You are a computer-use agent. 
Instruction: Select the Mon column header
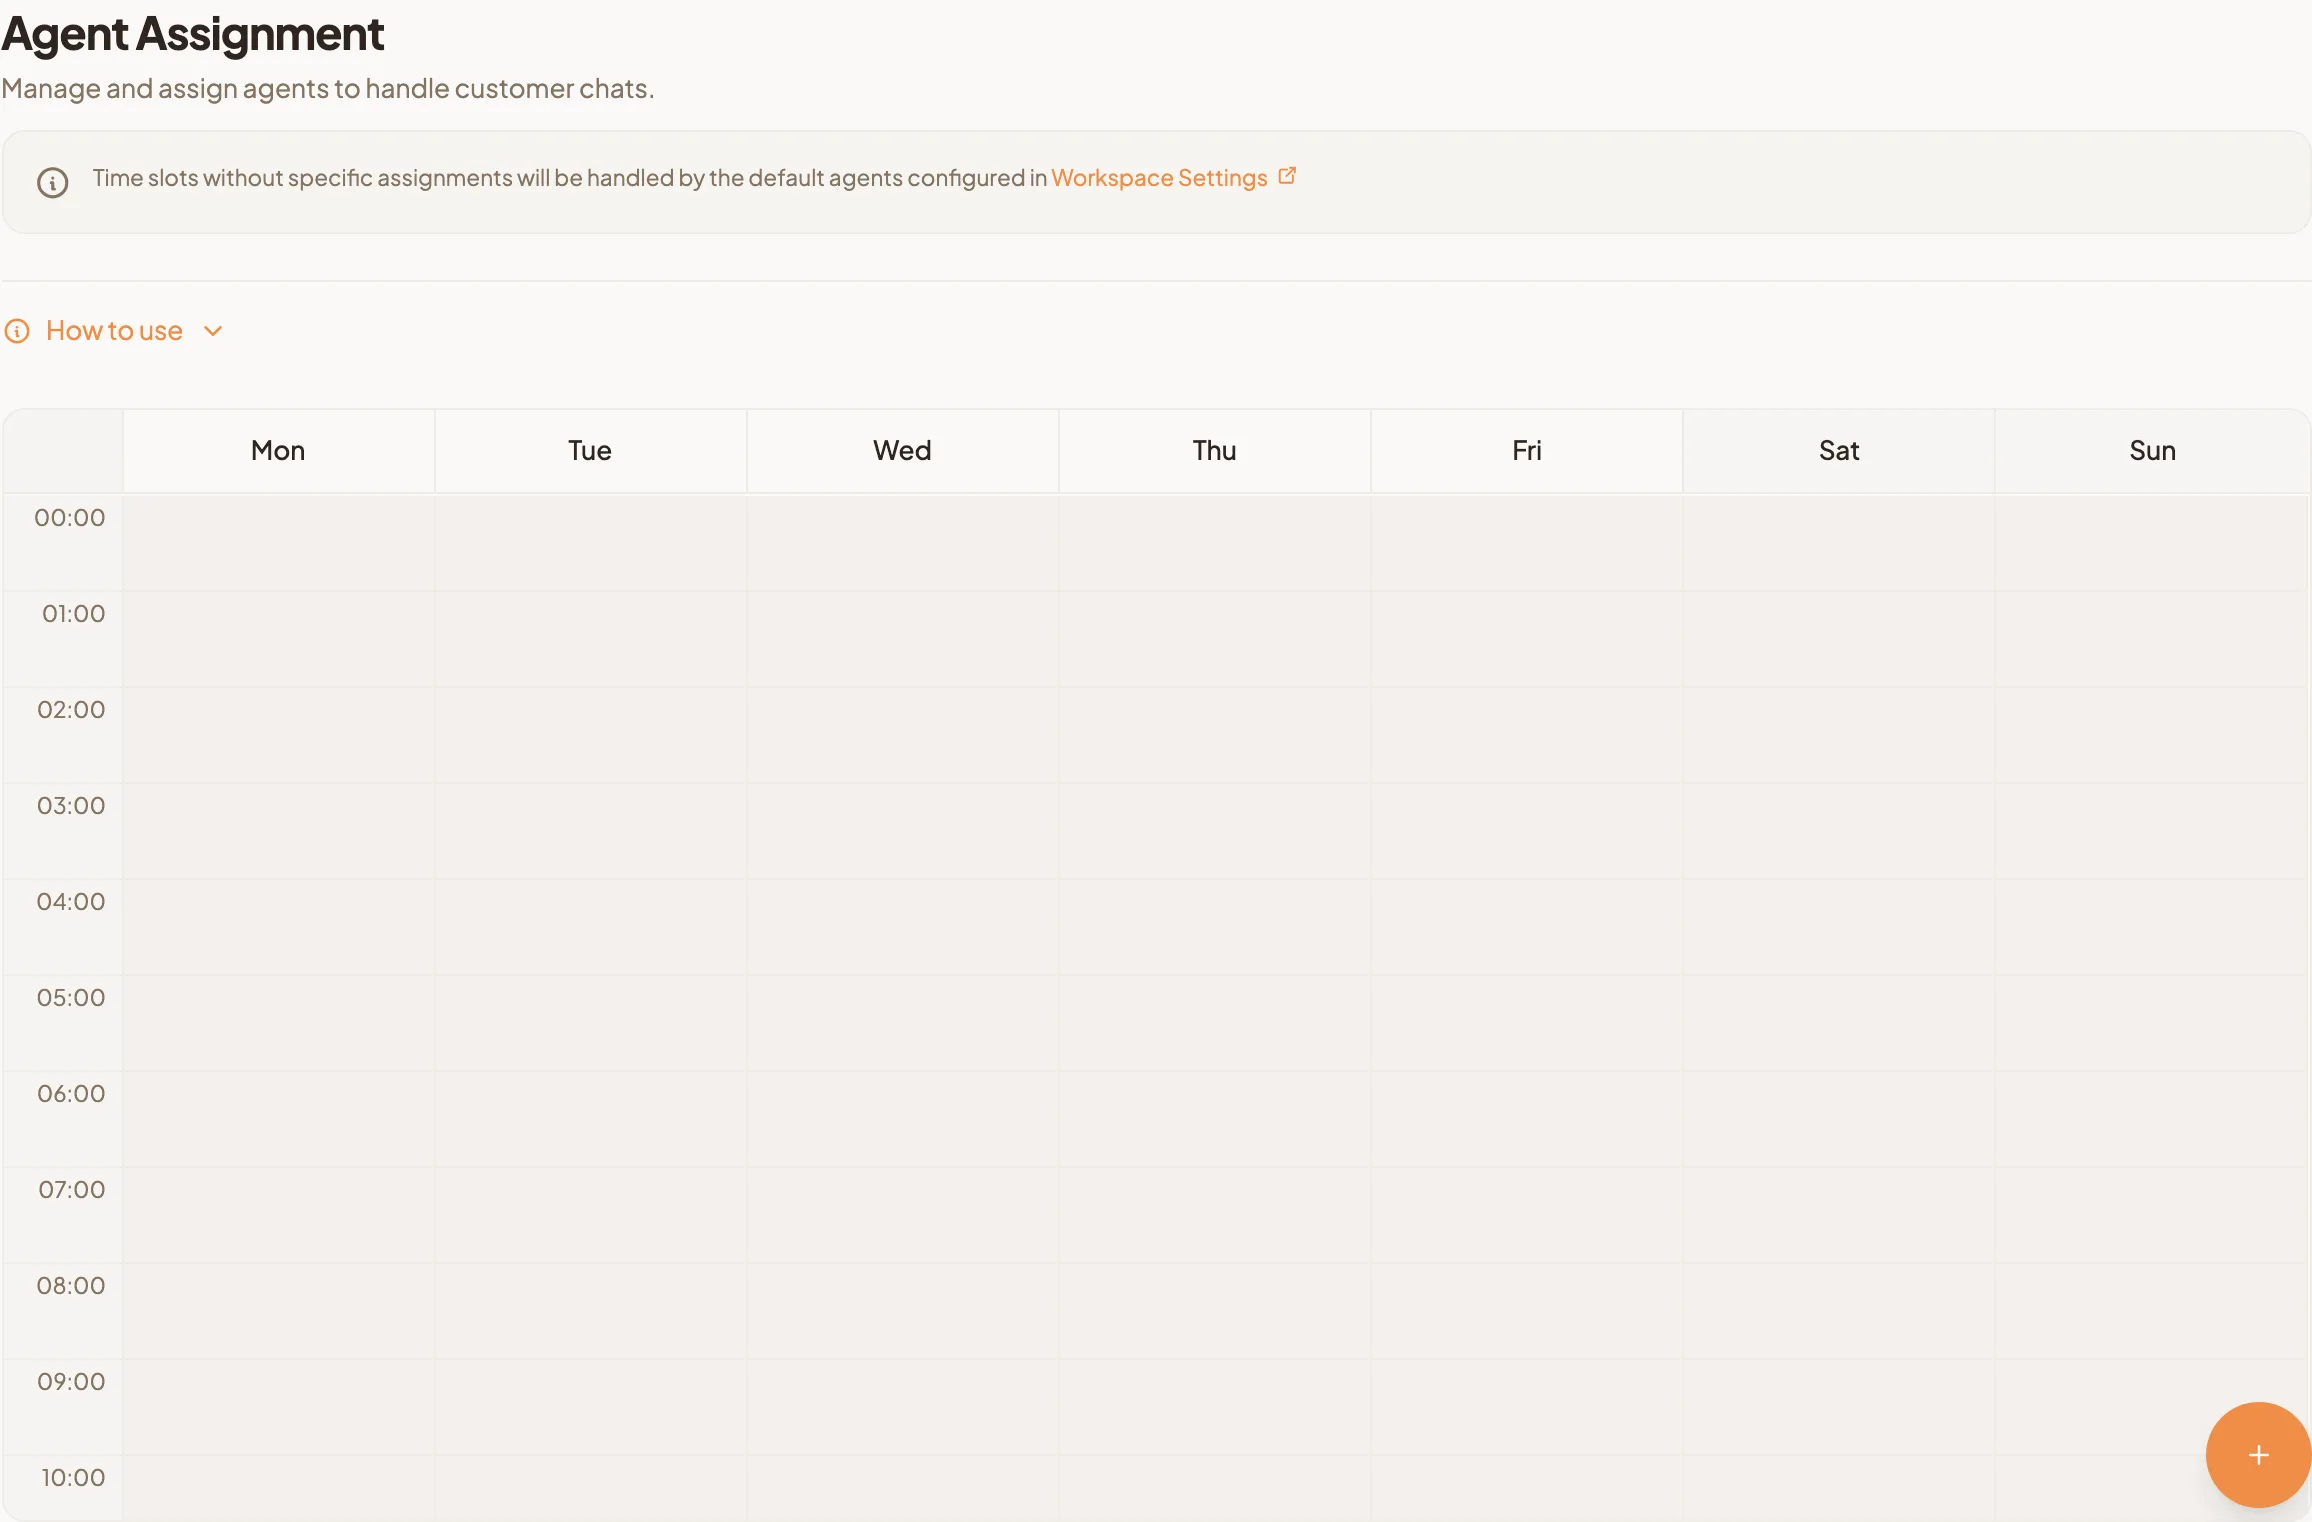click(278, 451)
